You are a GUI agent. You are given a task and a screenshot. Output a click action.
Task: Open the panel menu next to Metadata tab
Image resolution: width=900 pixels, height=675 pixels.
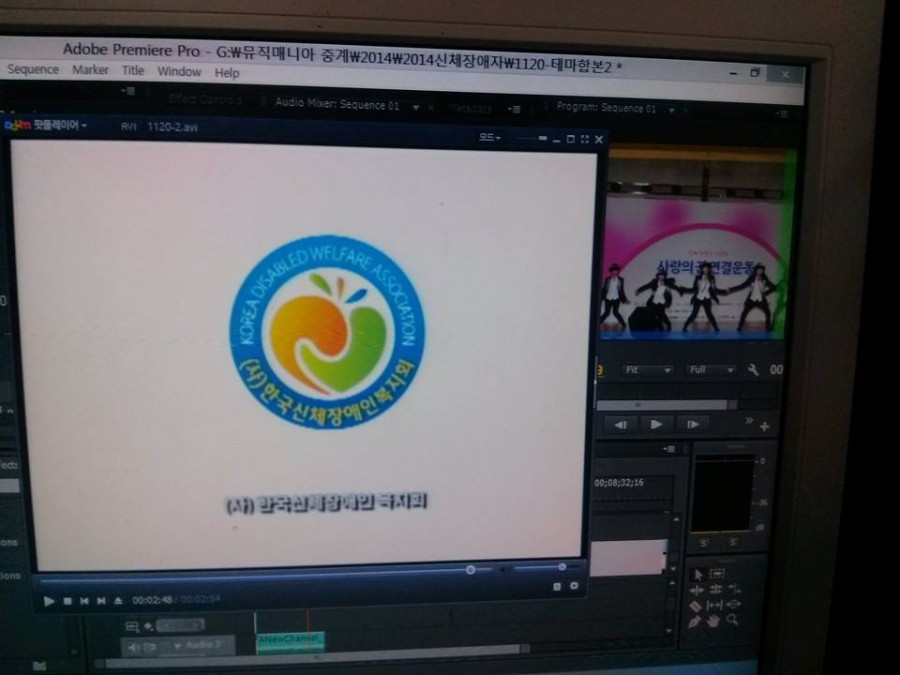(x=514, y=109)
